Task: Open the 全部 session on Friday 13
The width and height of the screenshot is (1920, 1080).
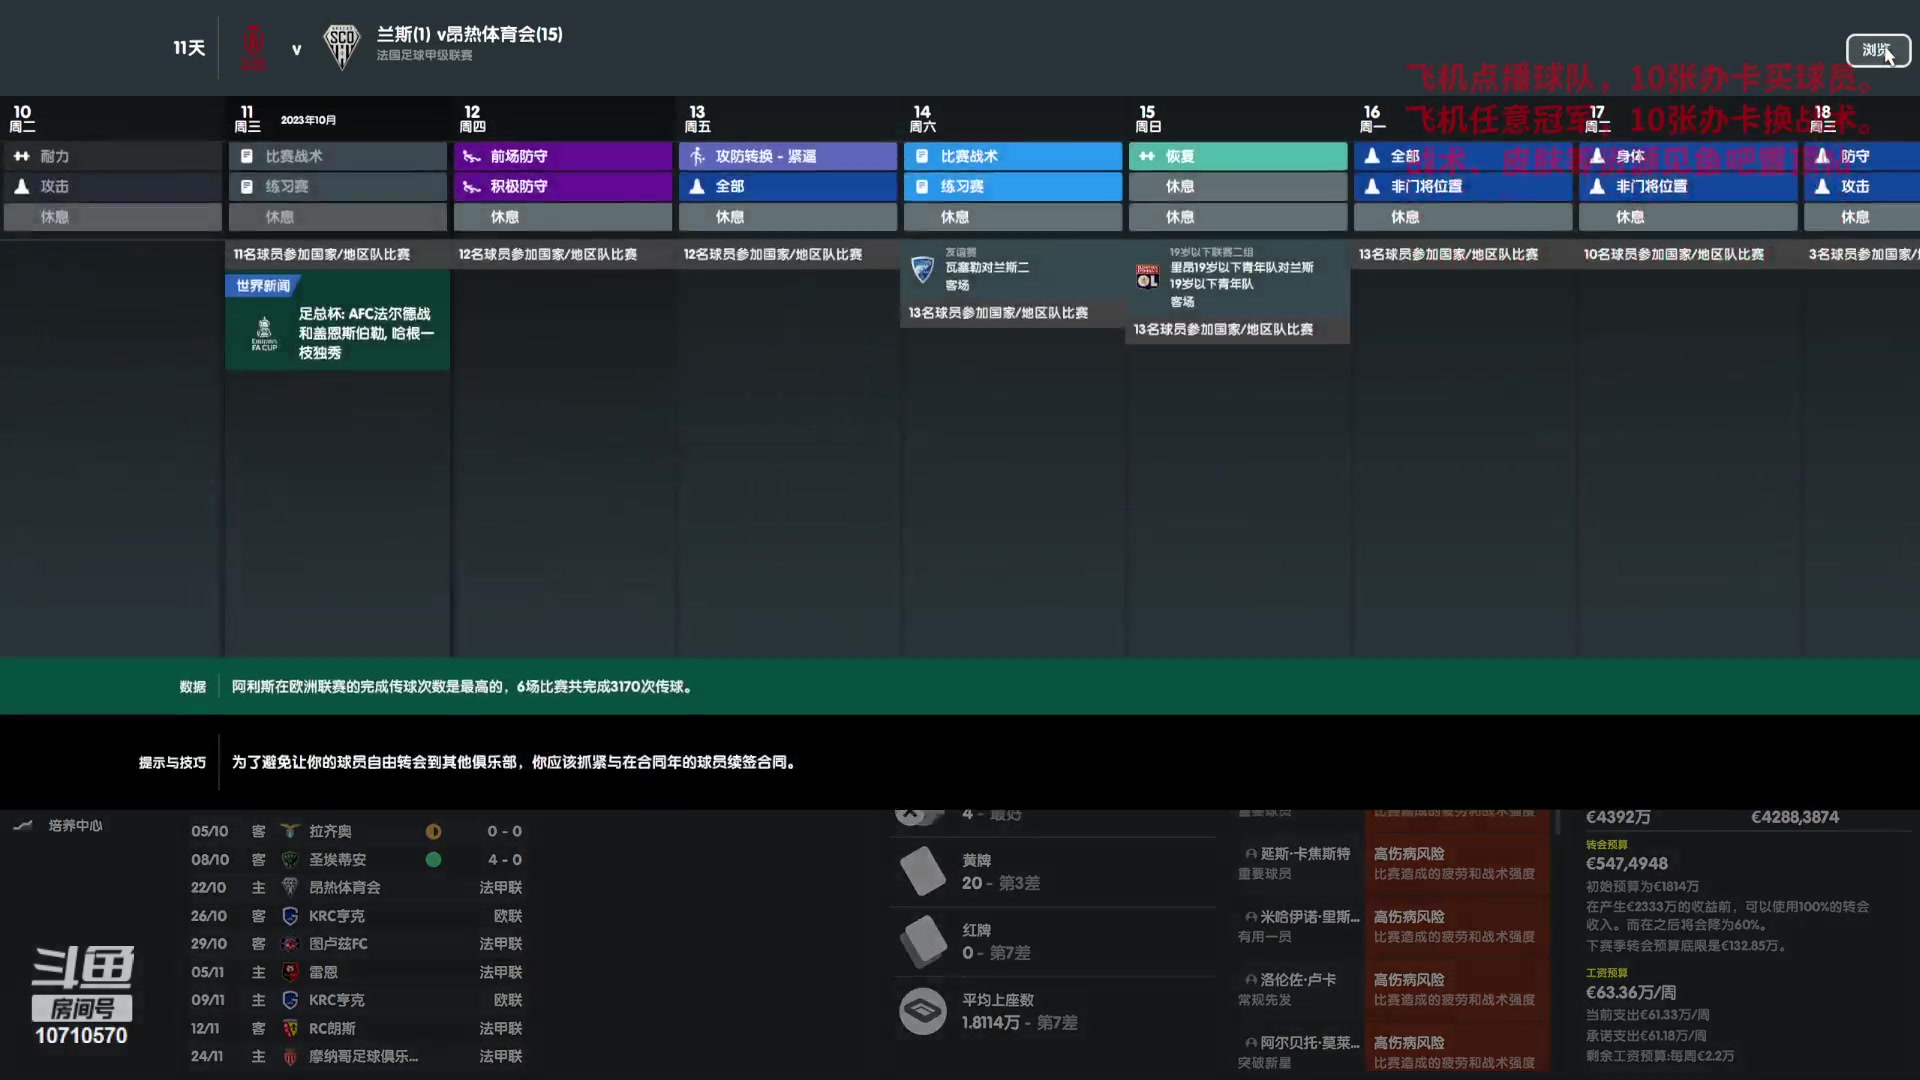Action: pos(787,186)
